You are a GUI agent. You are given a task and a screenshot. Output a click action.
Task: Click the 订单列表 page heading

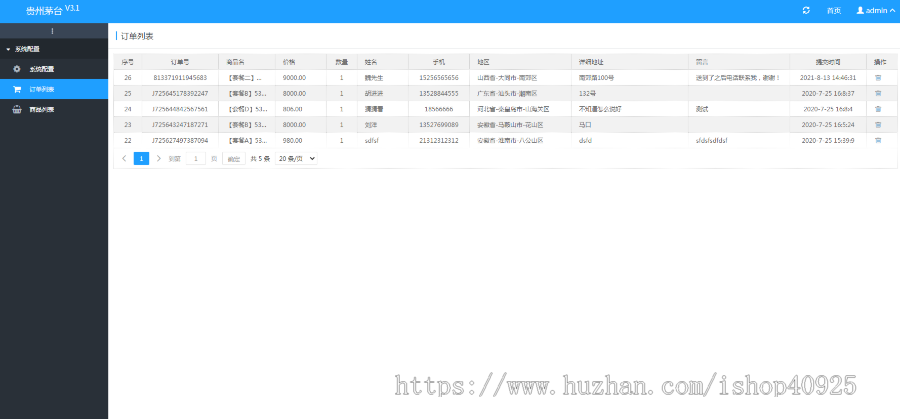pyautogui.click(x=137, y=36)
